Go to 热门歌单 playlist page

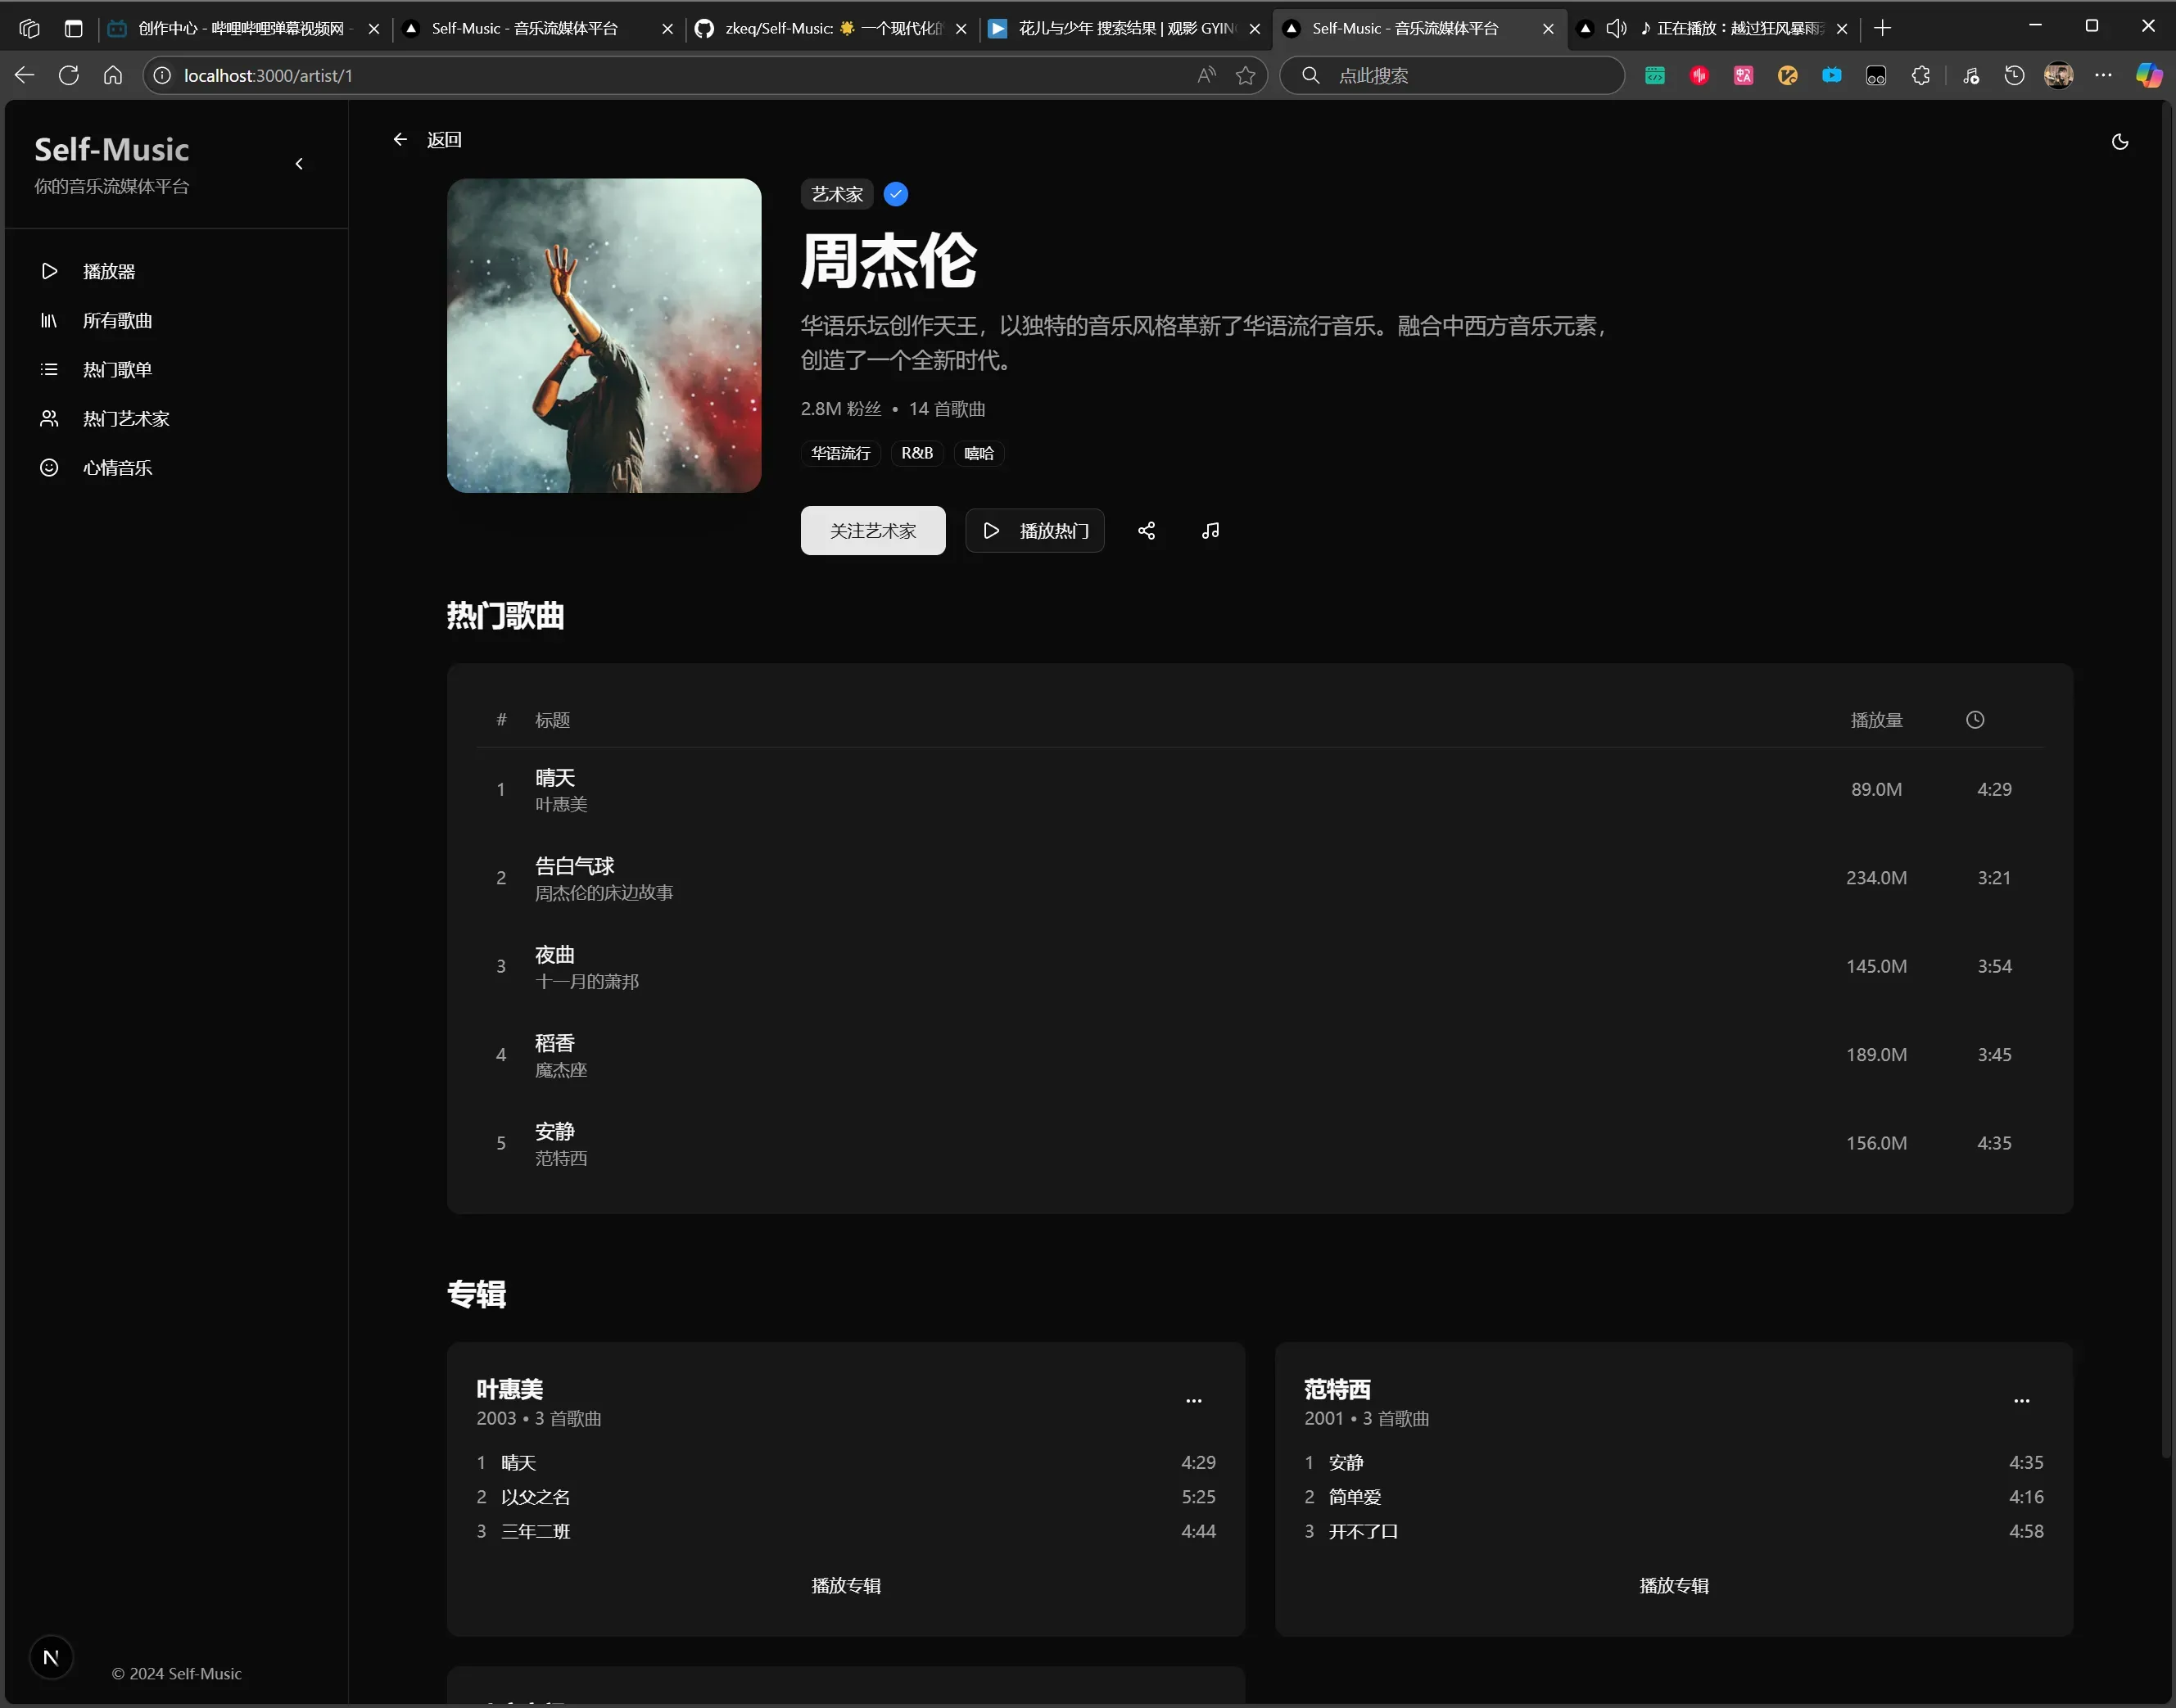pyautogui.click(x=117, y=370)
